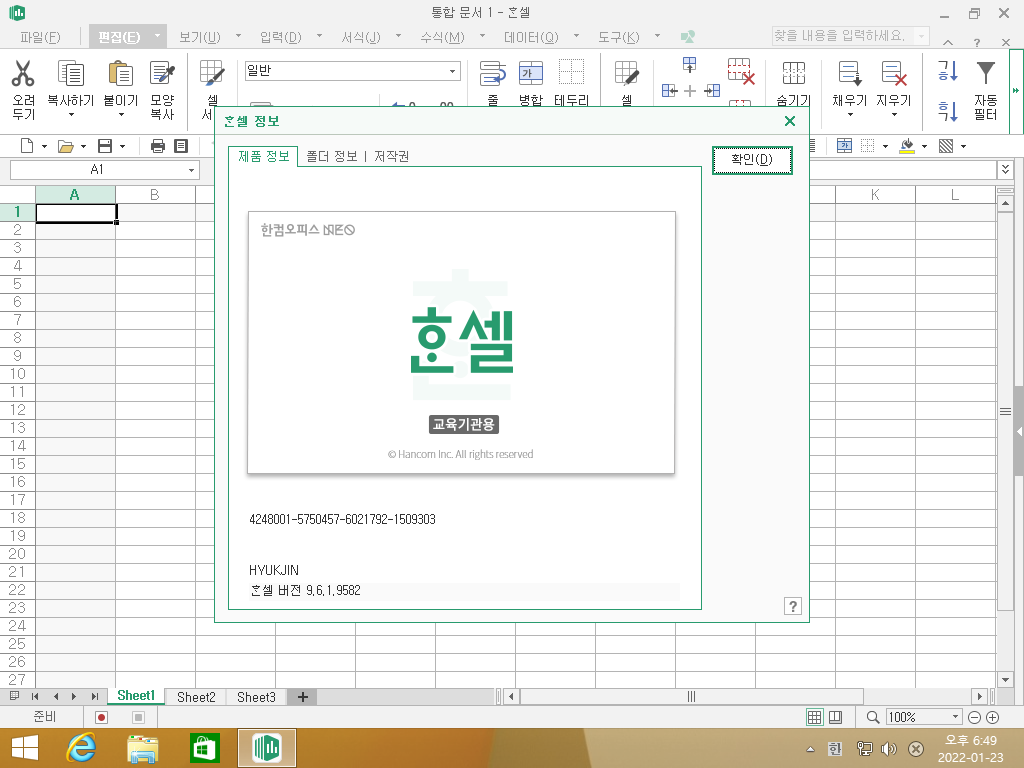The height and width of the screenshot is (768, 1024).
Task: Open the 보기(U) menu
Action: click(x=200, y=37)
